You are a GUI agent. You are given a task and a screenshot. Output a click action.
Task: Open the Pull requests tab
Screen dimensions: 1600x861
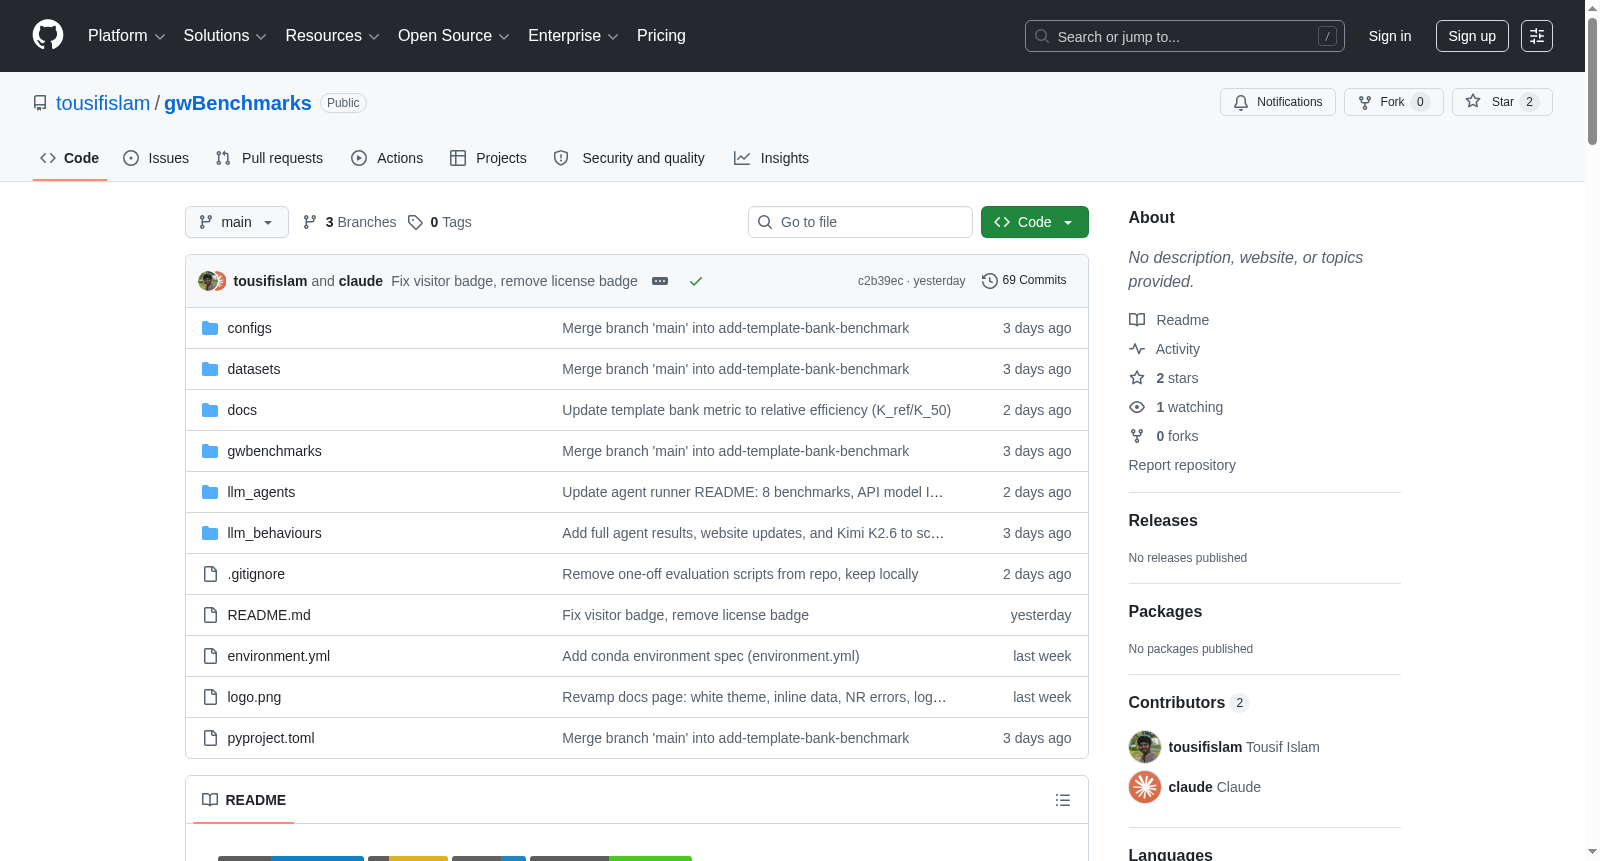coord(269,158)
